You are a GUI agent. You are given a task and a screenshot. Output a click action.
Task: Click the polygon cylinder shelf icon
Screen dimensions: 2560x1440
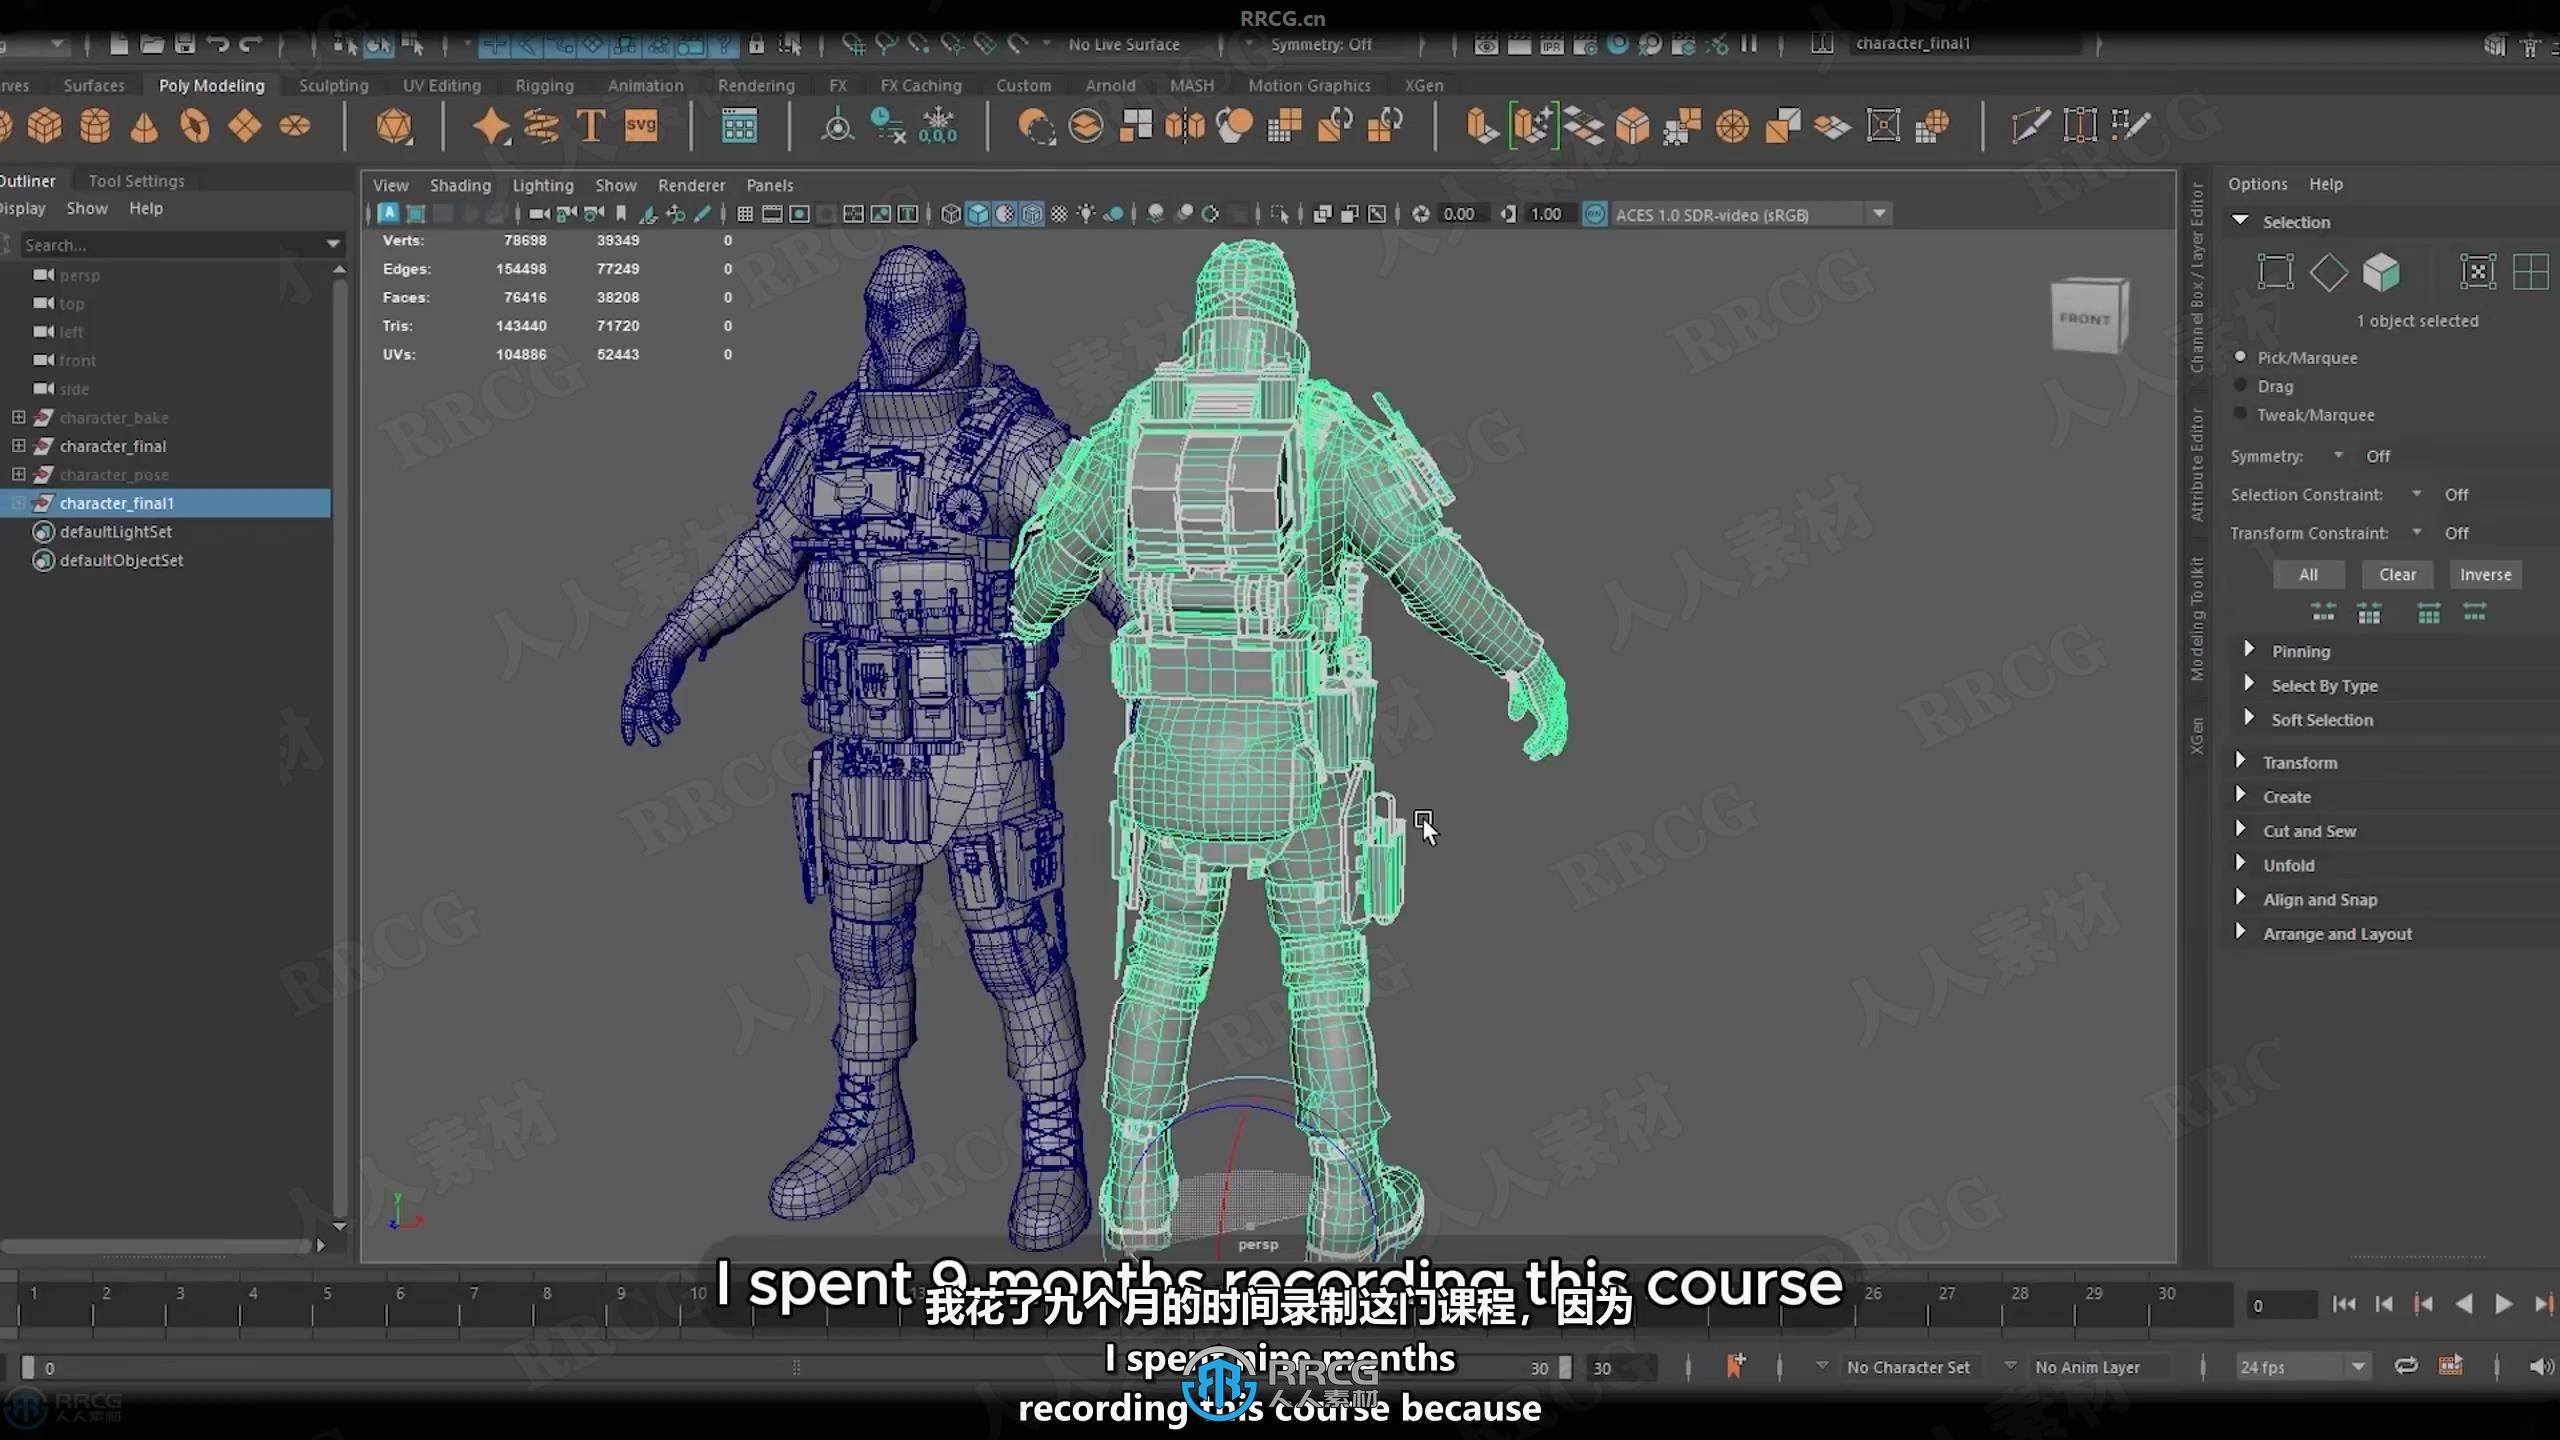(x=95, y=127)
